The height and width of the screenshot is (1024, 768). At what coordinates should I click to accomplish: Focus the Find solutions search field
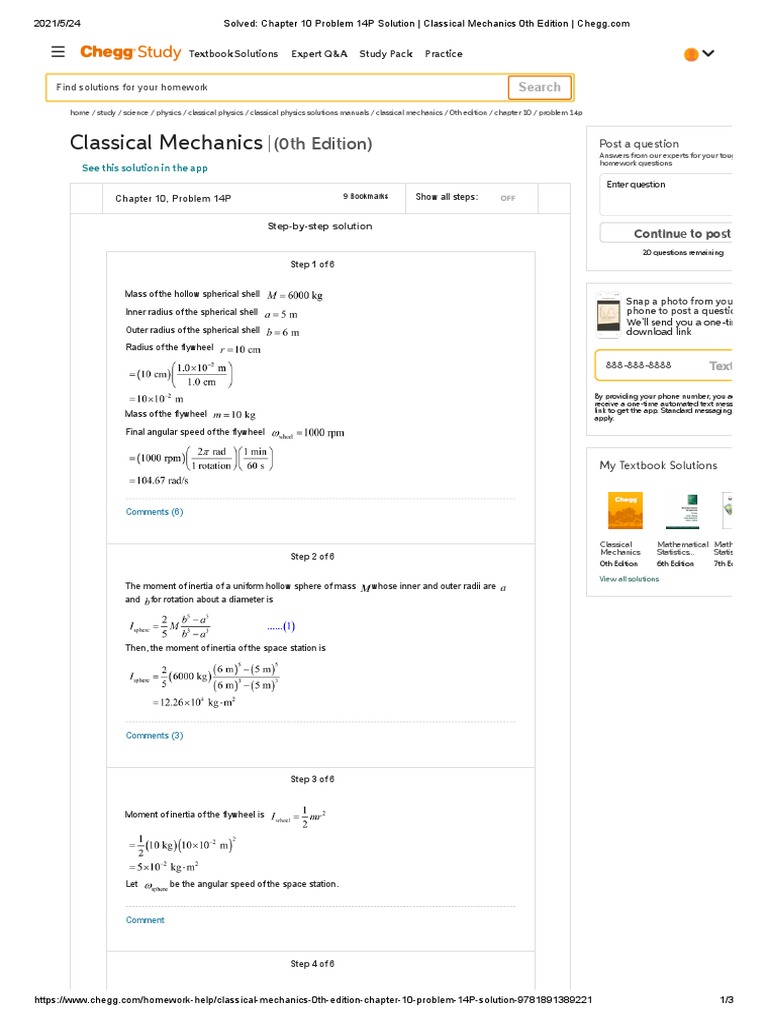click(x=277, y=88)
